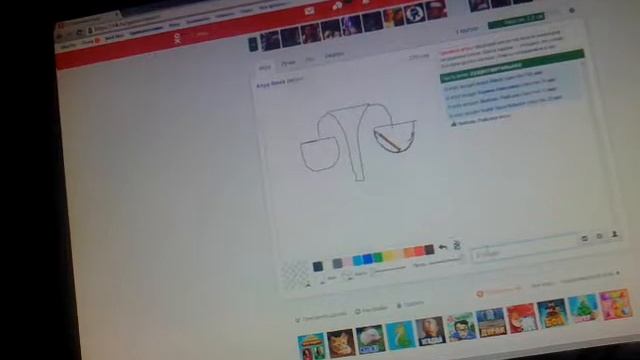The width and height of the screenshot is (640, 360).
Task: Select the green color swatch
Action: click(x=378, y=257)
